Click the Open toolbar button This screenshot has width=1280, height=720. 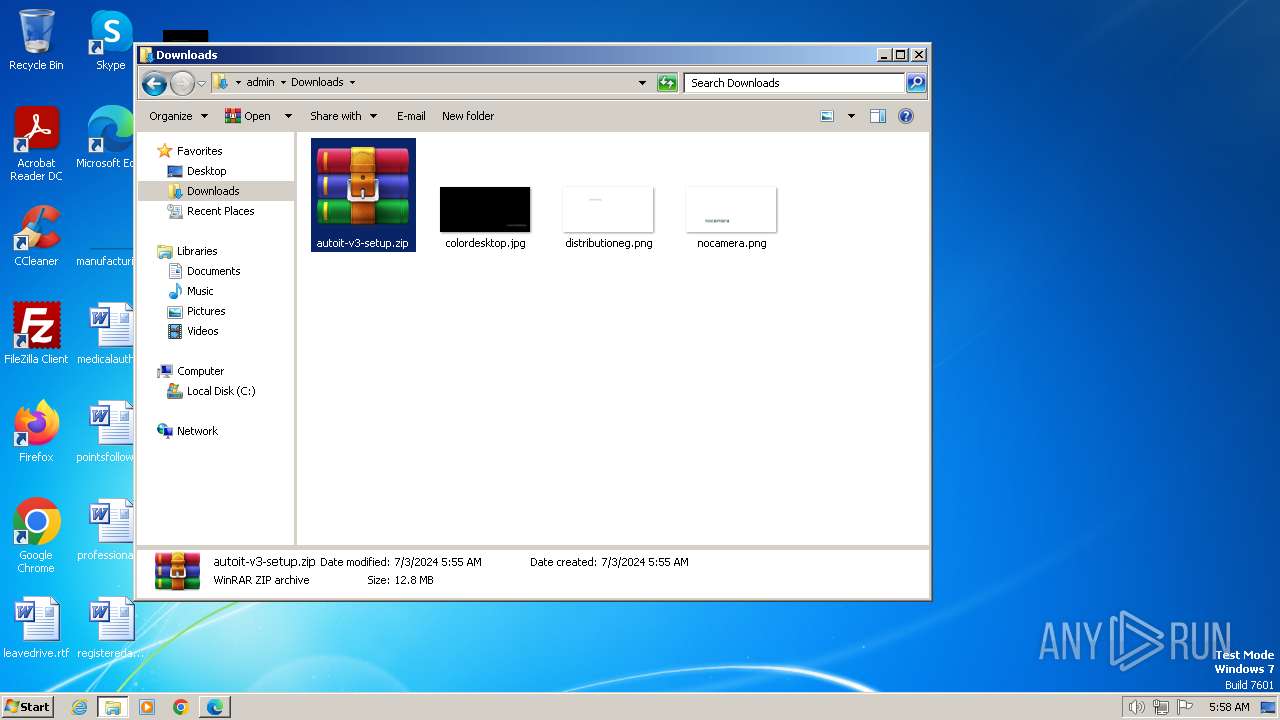248,116
